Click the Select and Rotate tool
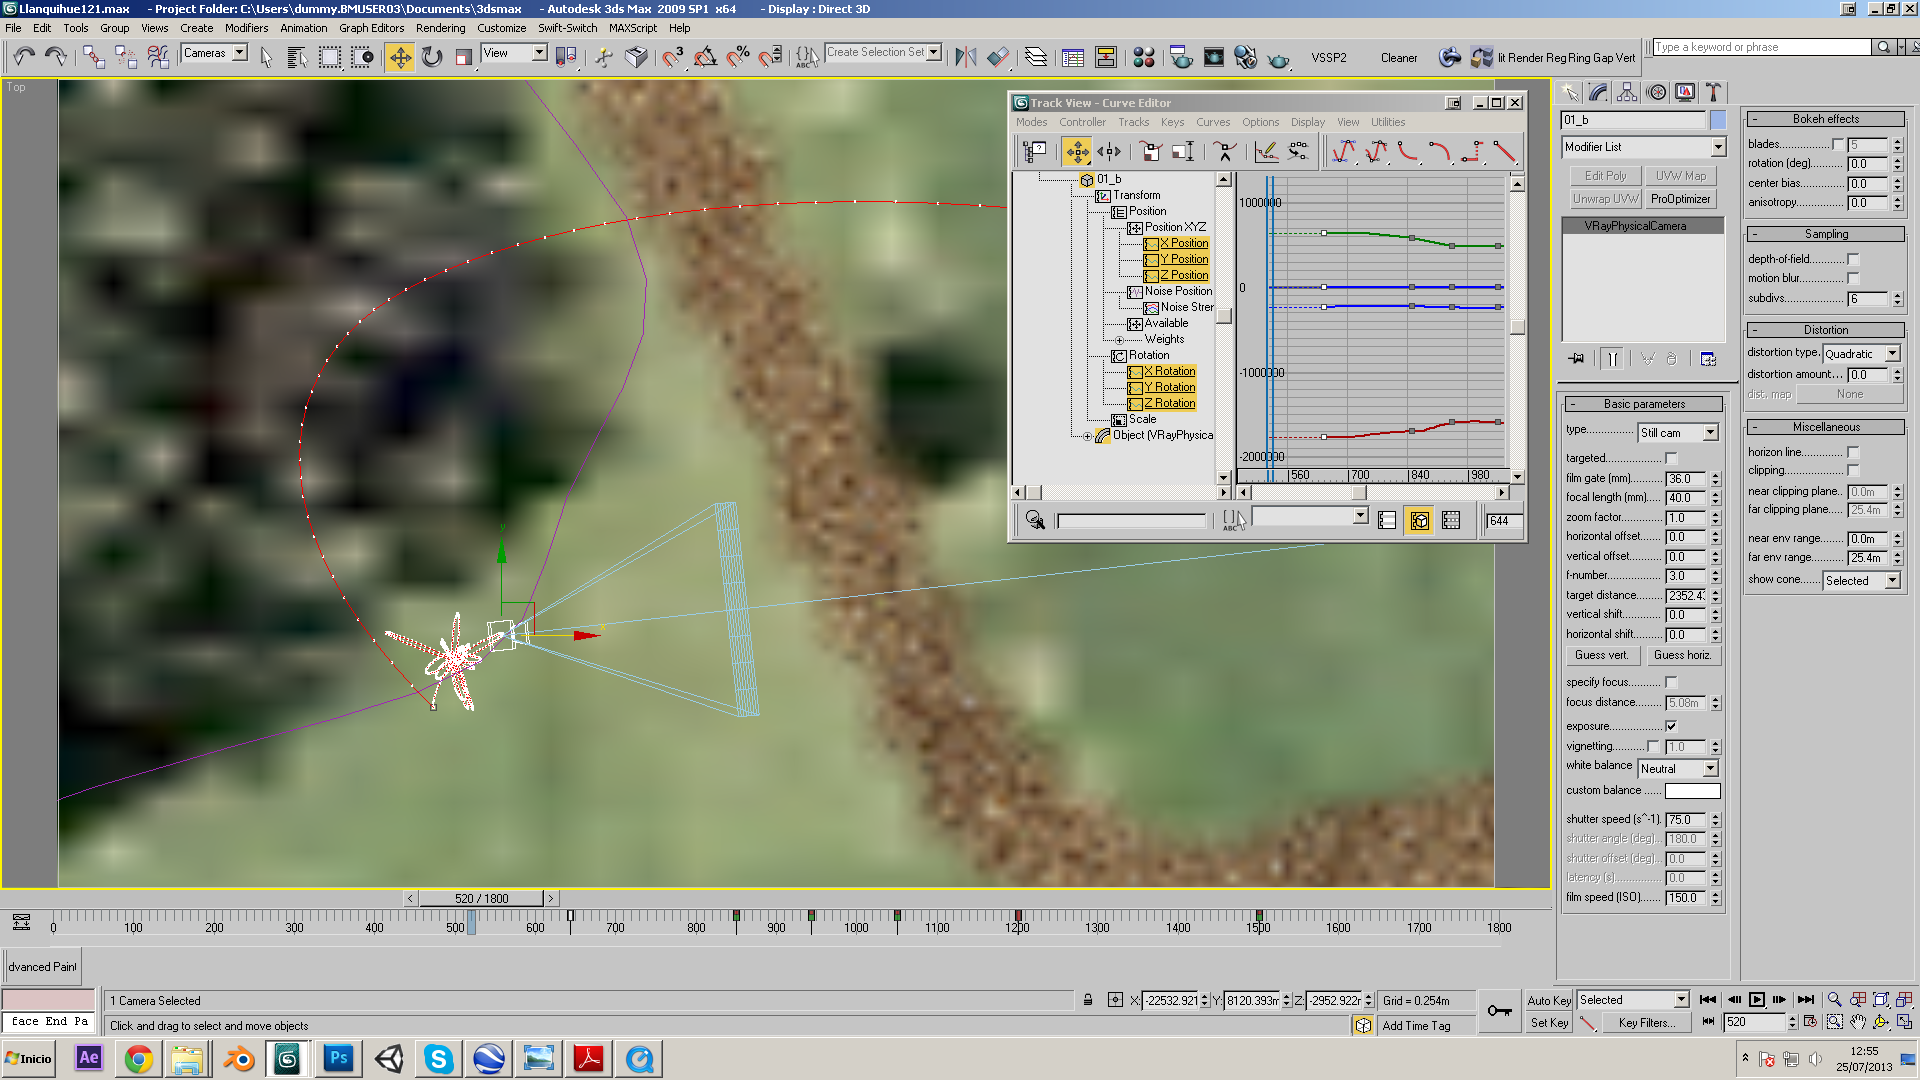The image size is (1920, 1080). point(431,57)
